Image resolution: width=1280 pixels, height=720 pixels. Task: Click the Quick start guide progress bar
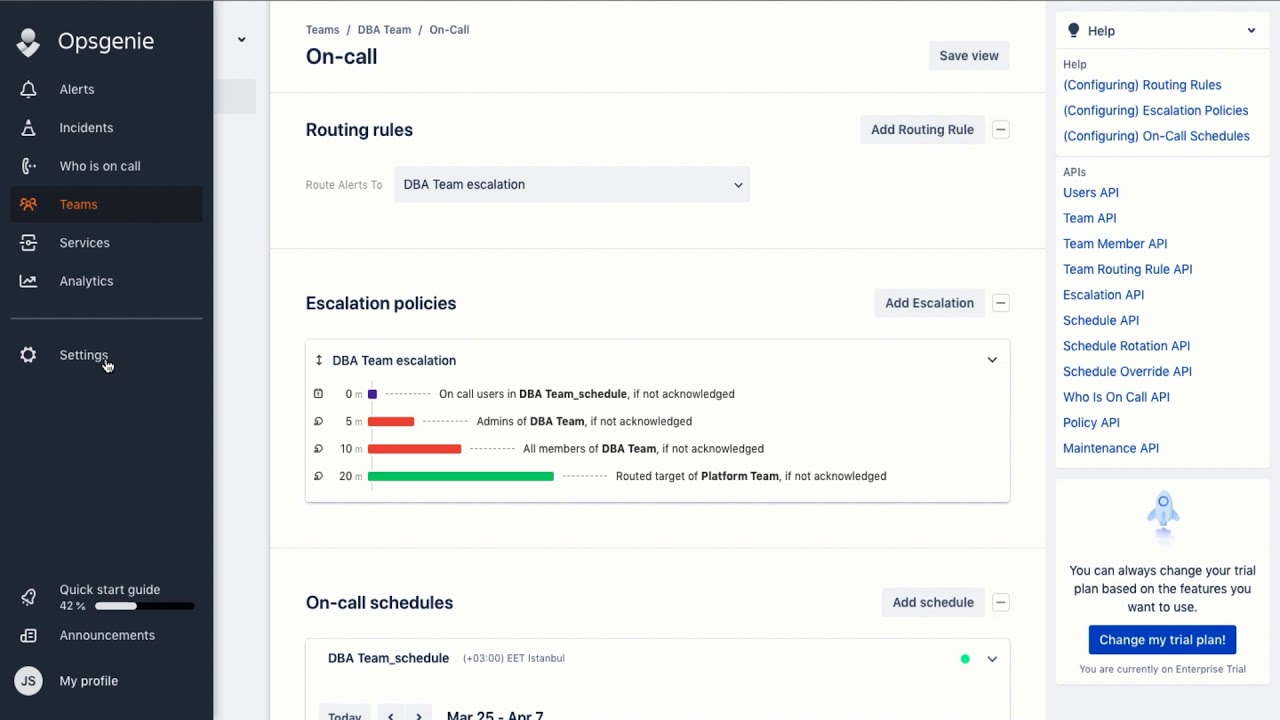[x=145, y=606]
